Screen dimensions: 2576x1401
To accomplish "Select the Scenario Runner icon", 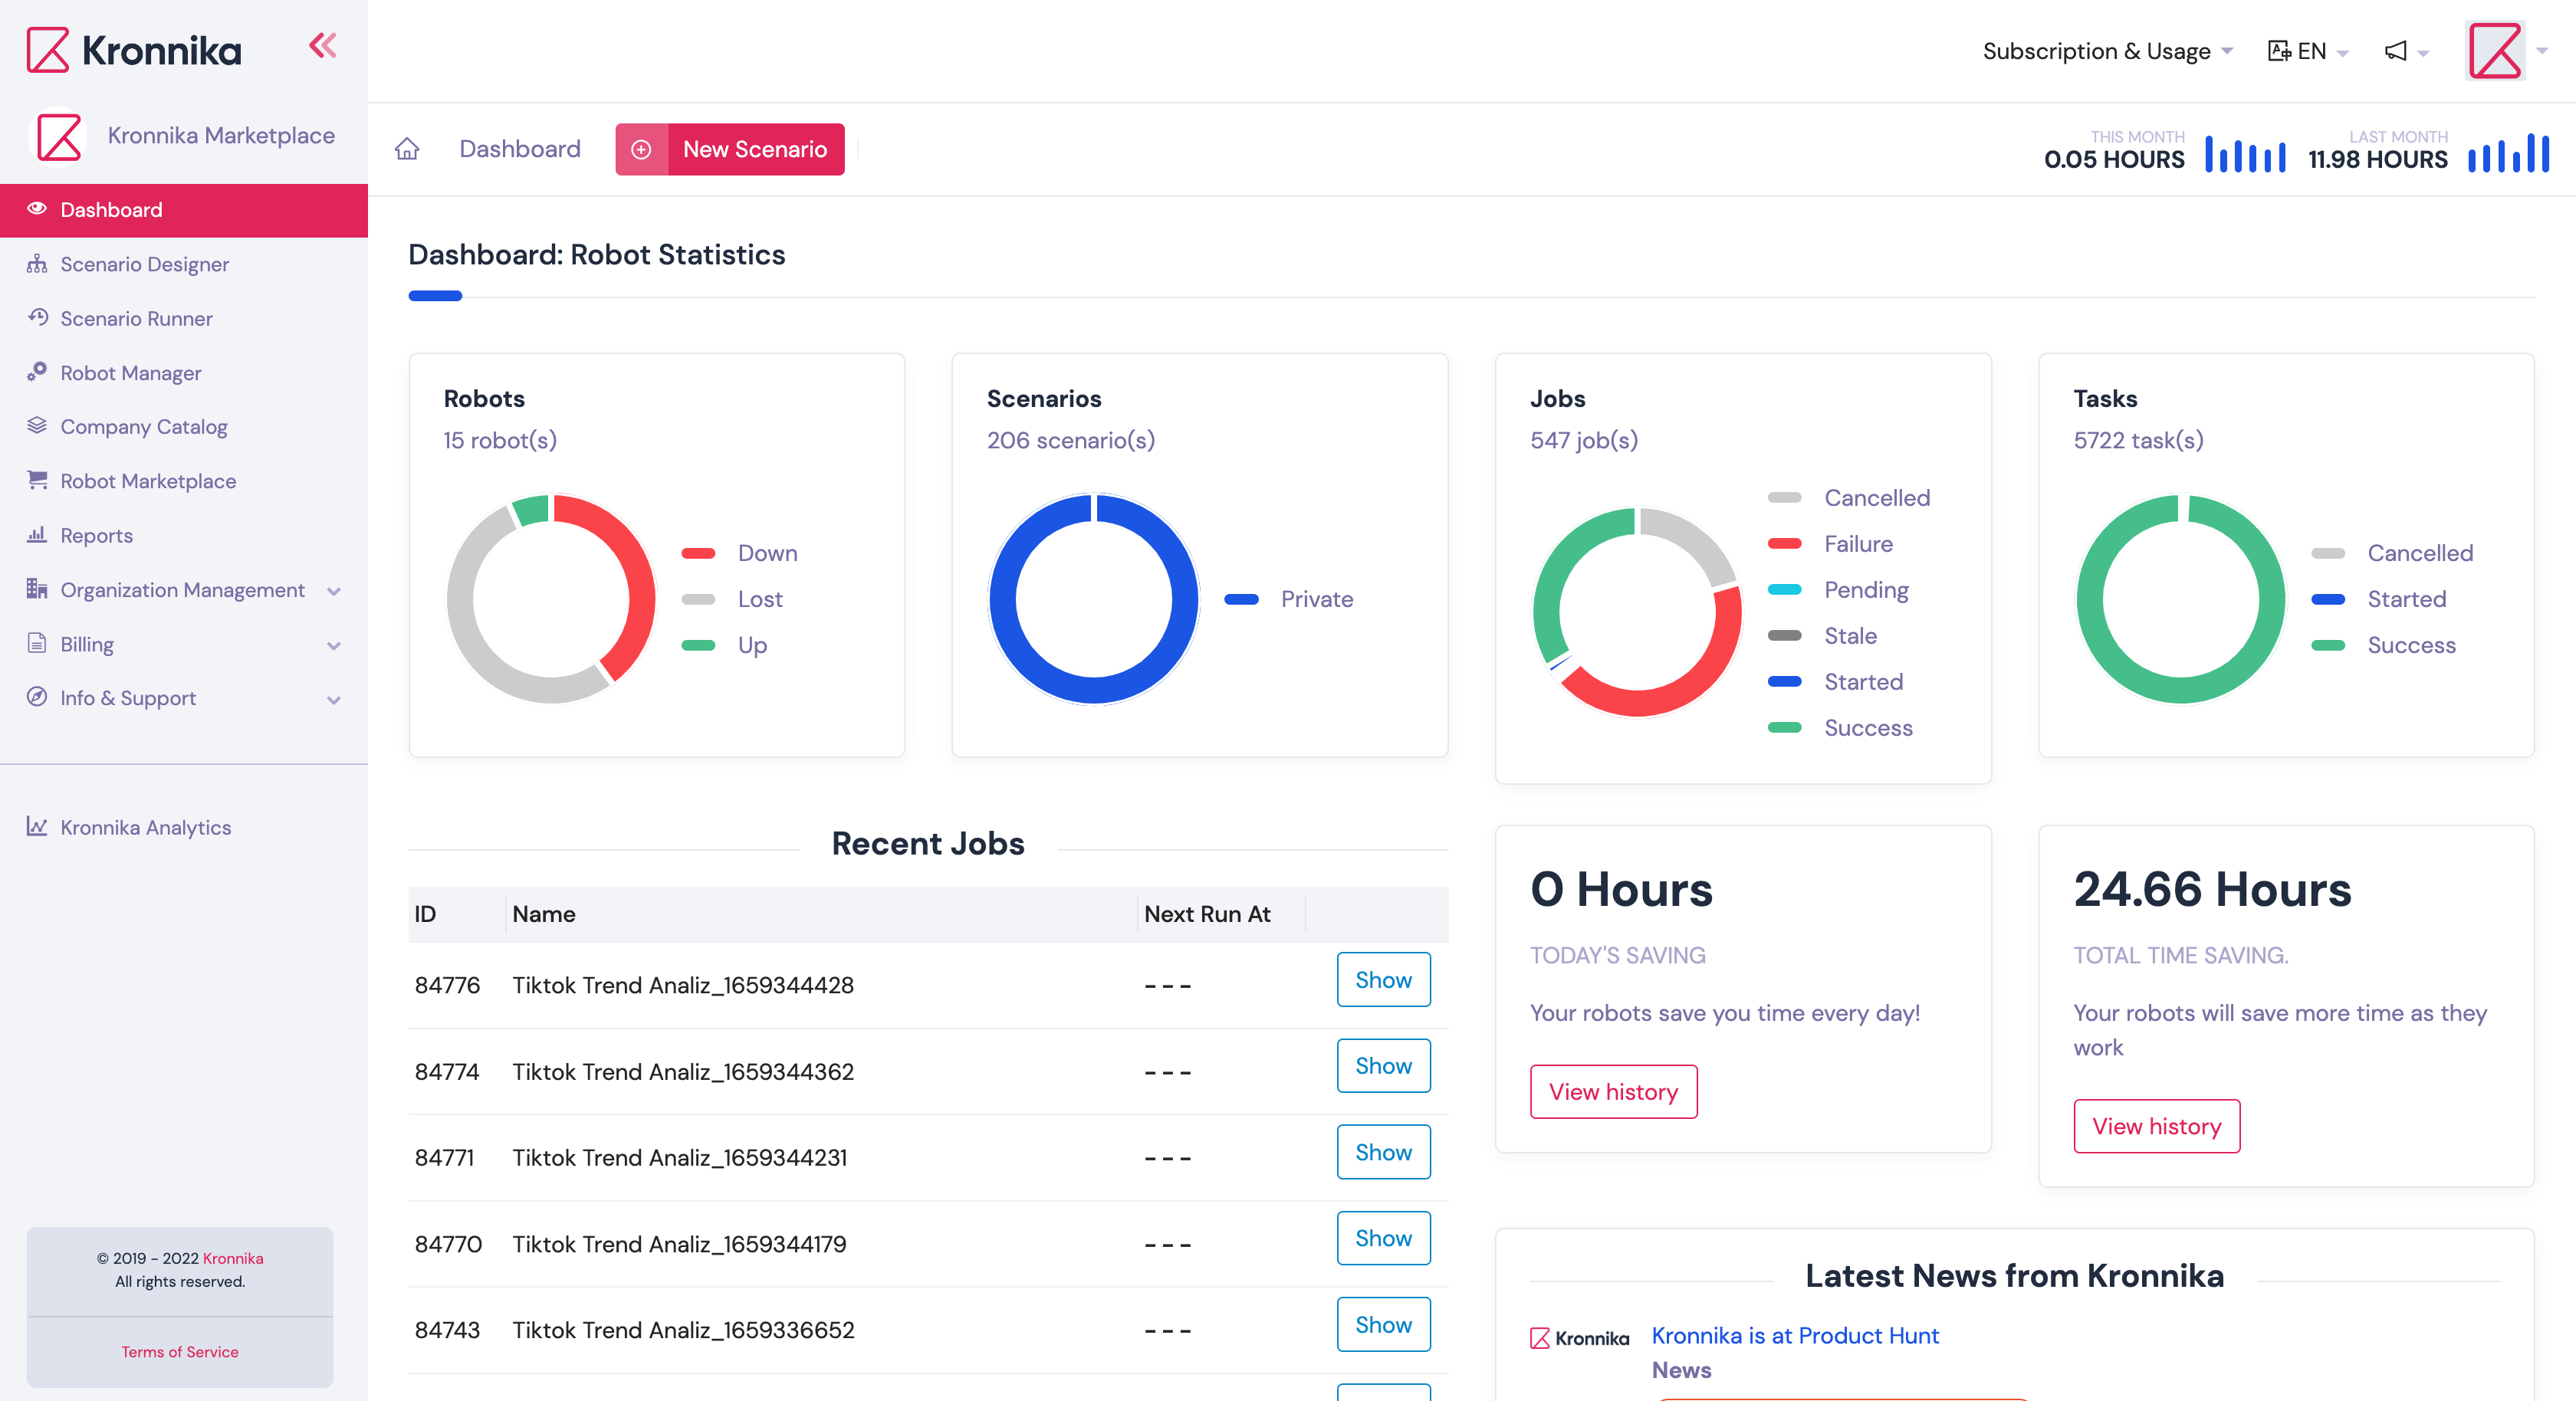I will 37,318.
